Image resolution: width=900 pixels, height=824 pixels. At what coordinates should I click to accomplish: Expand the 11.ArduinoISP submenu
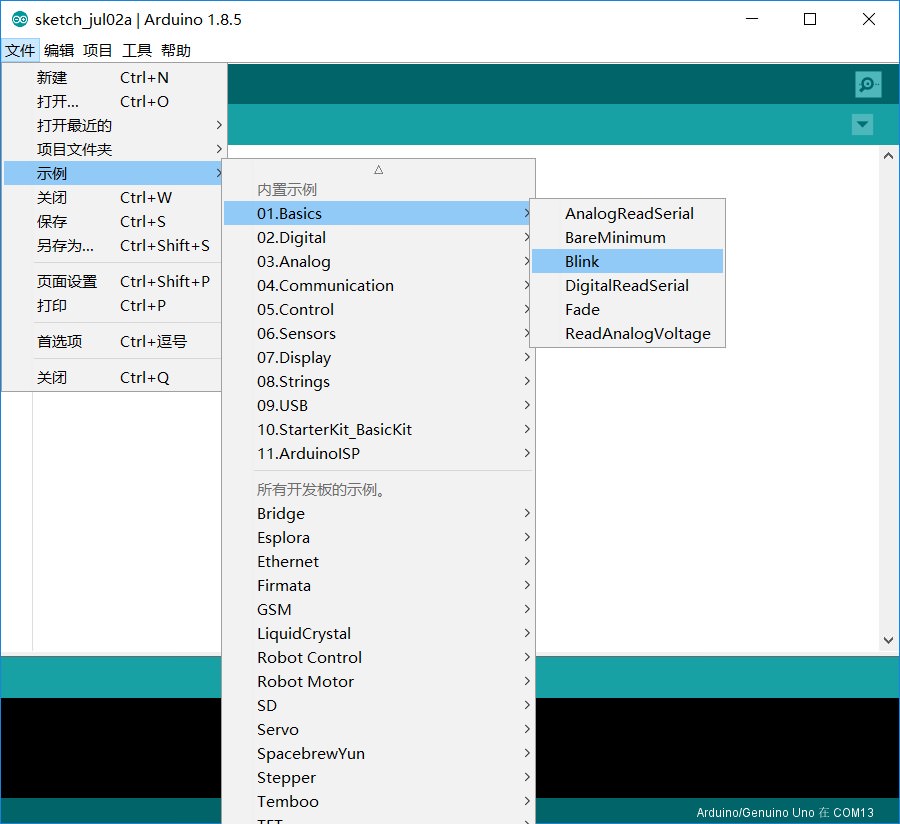(x=378, y=453)
